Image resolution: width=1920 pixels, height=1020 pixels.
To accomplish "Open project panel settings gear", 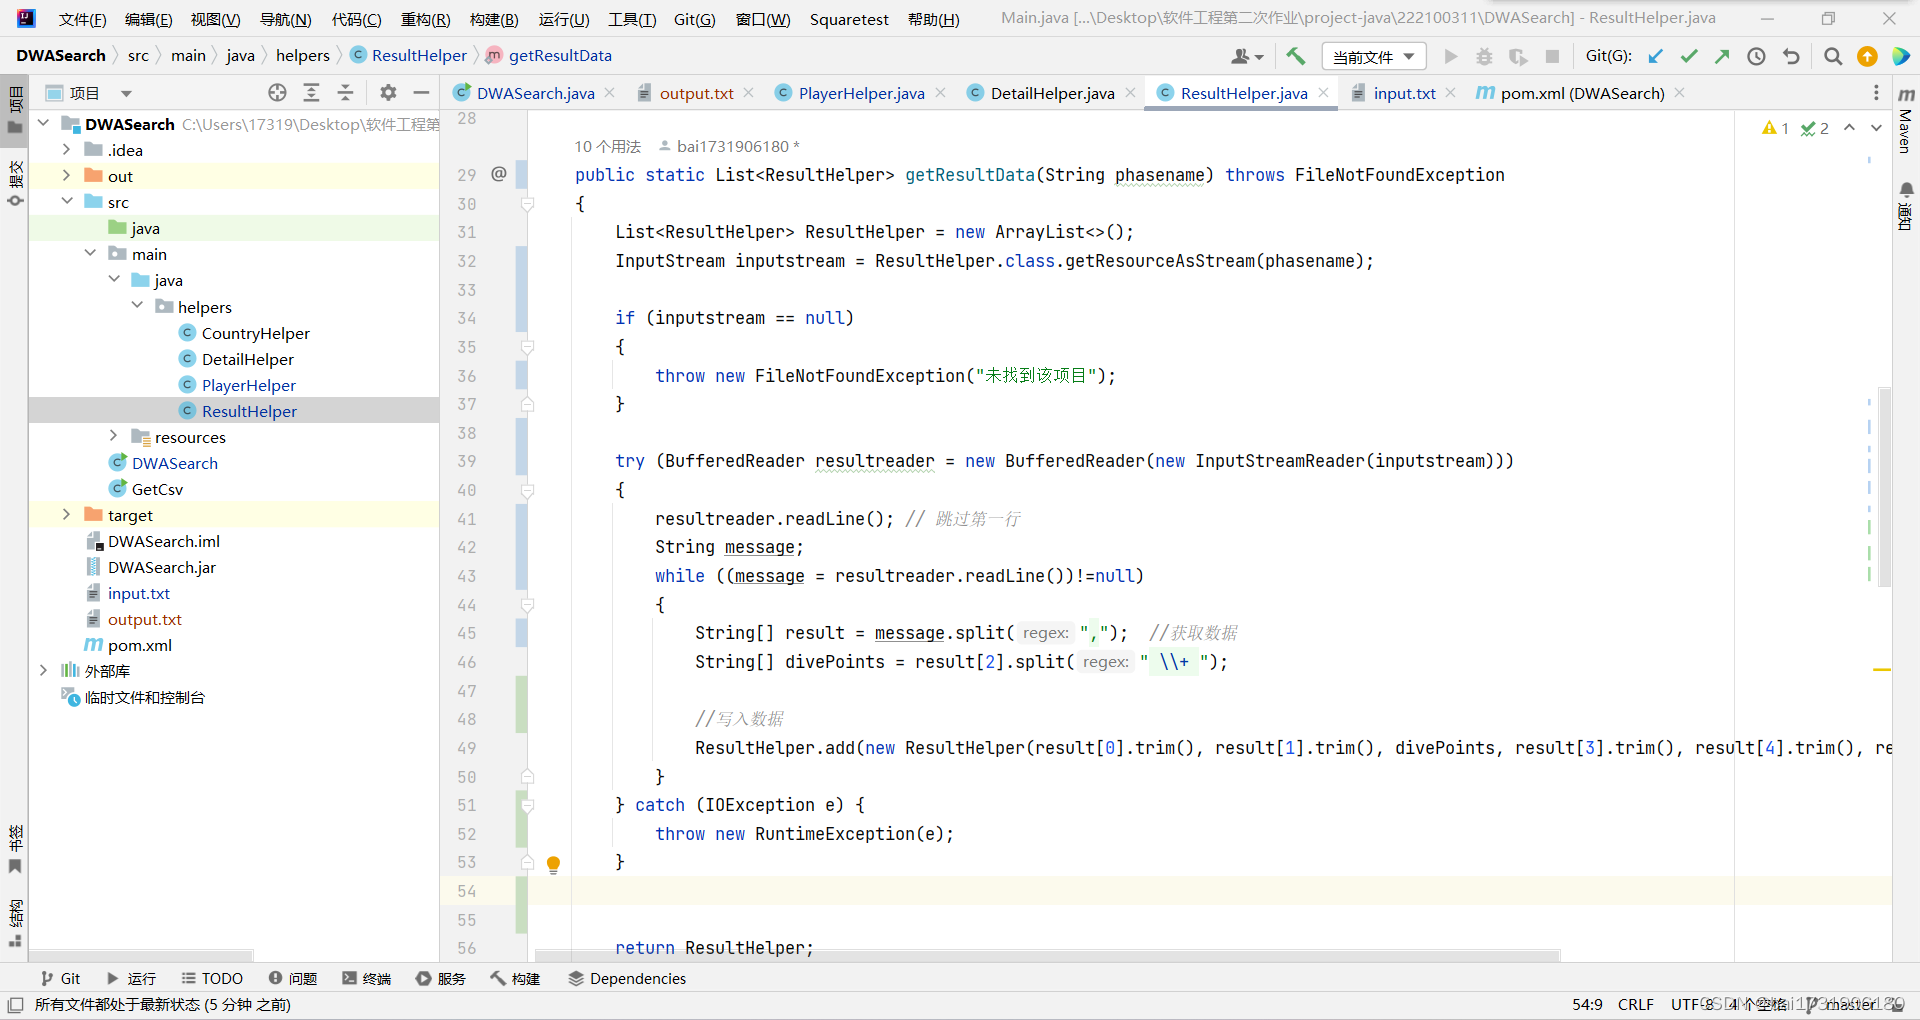I will 388,93.
